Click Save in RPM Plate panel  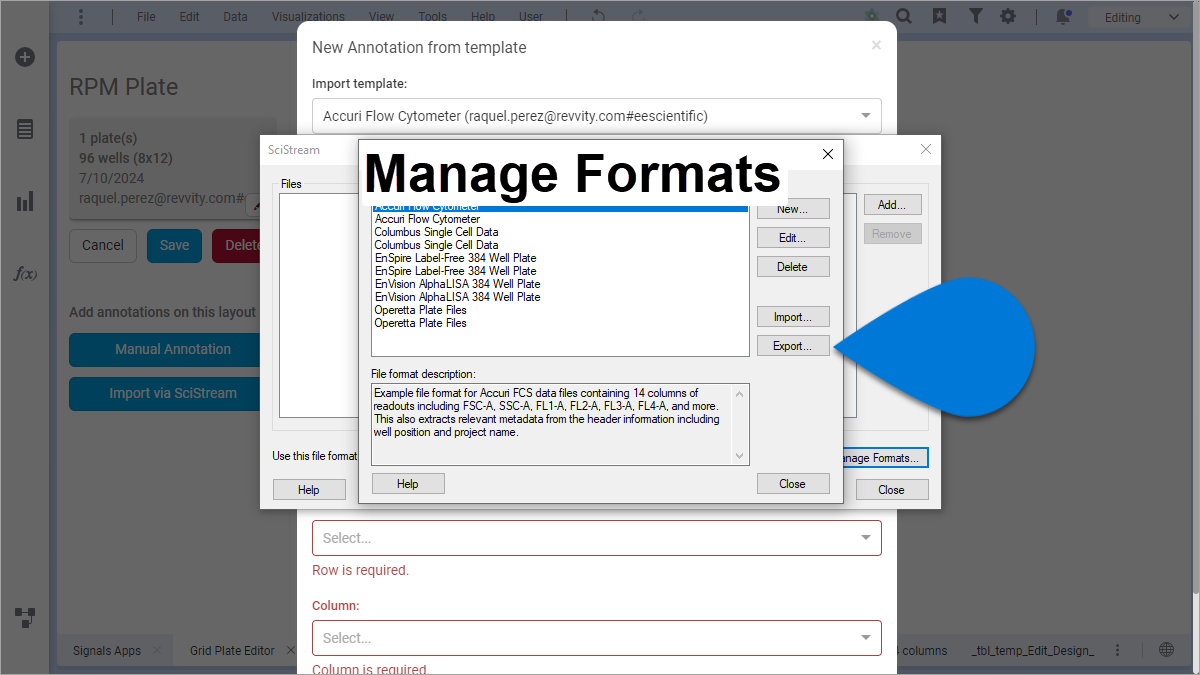coord(175,245)
